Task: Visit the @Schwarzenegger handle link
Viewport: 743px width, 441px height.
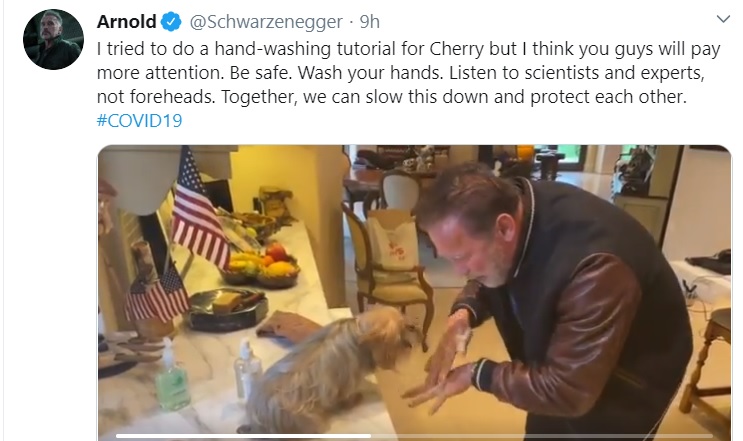Action: pos(266,22)
